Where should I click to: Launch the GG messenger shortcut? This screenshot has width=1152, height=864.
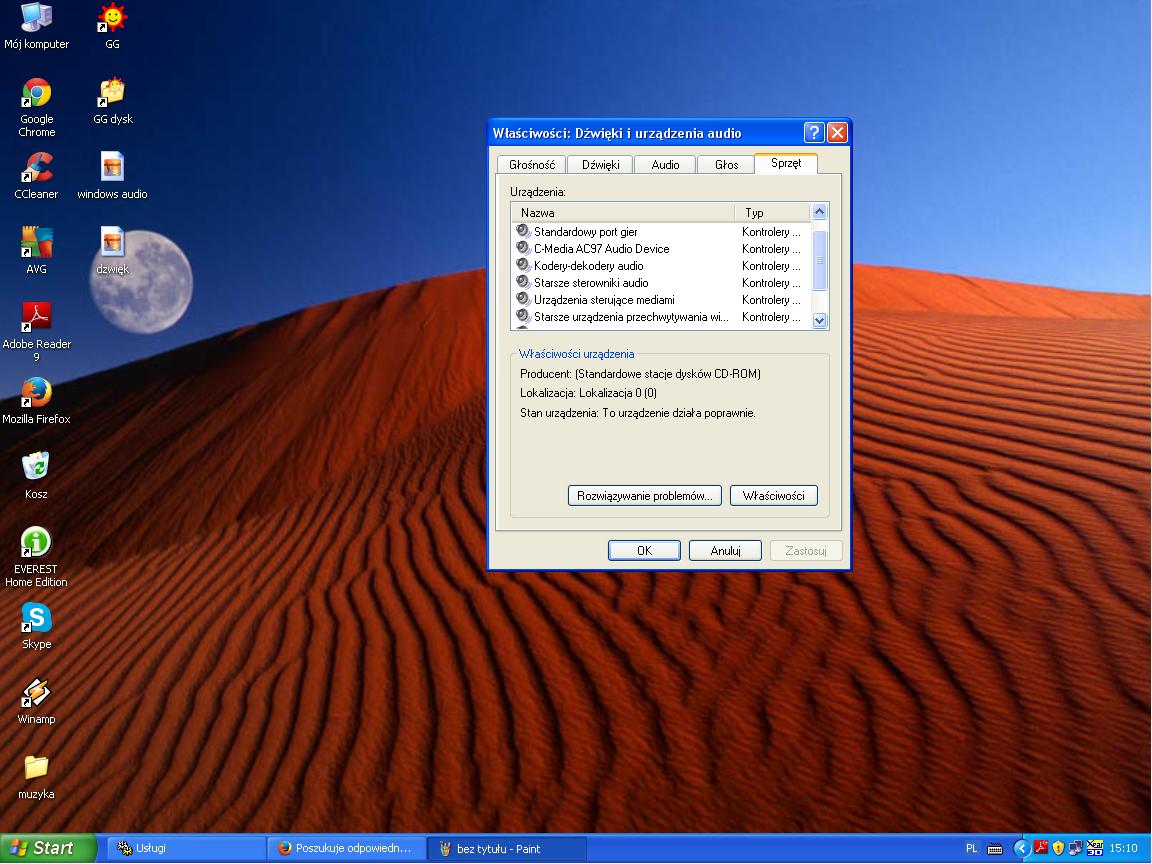[x=112, y=26]
